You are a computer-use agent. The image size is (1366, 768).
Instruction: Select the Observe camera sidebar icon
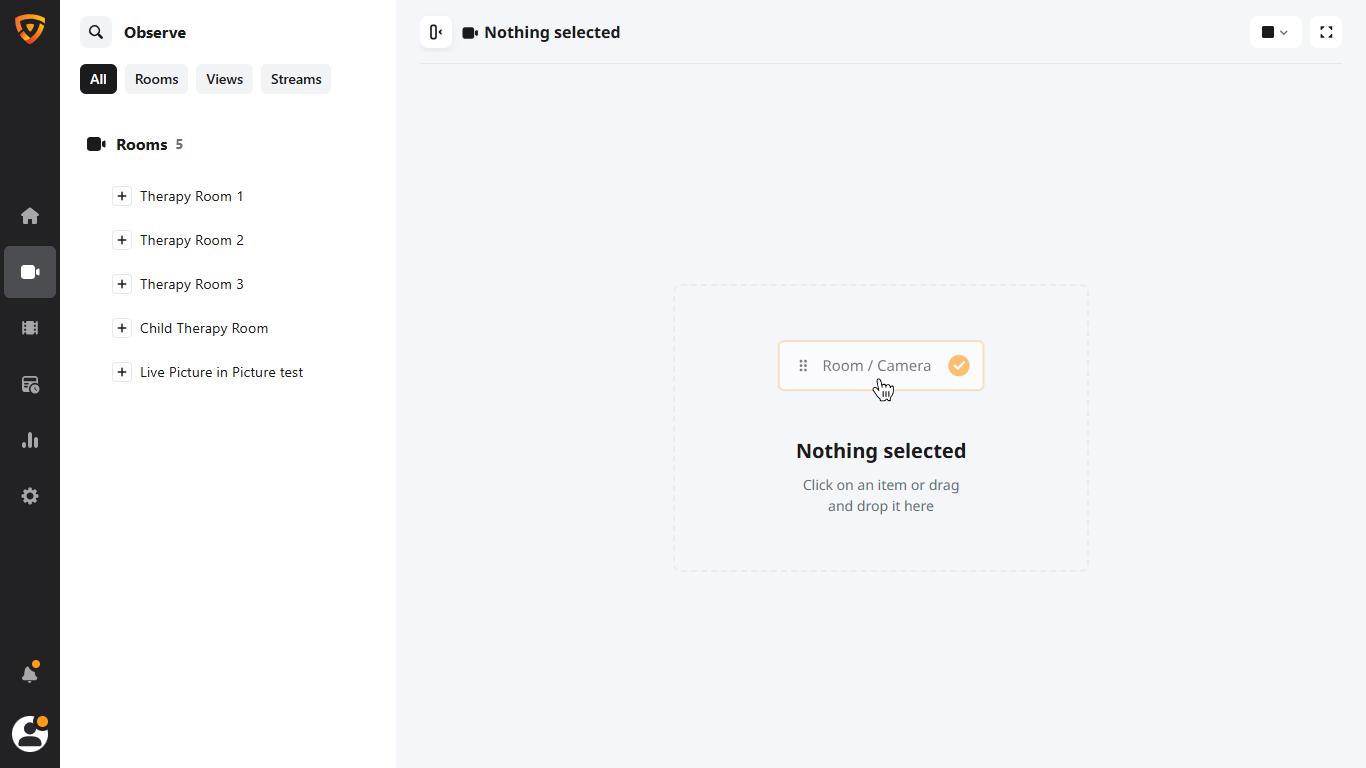coord(30,272)
